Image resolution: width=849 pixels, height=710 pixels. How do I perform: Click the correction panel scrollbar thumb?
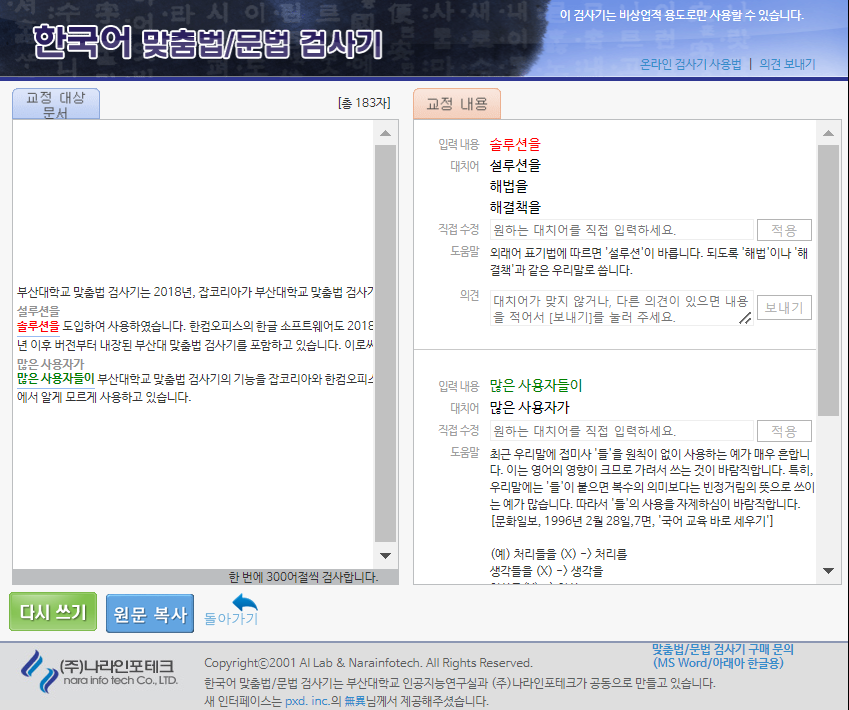(828, 280)
